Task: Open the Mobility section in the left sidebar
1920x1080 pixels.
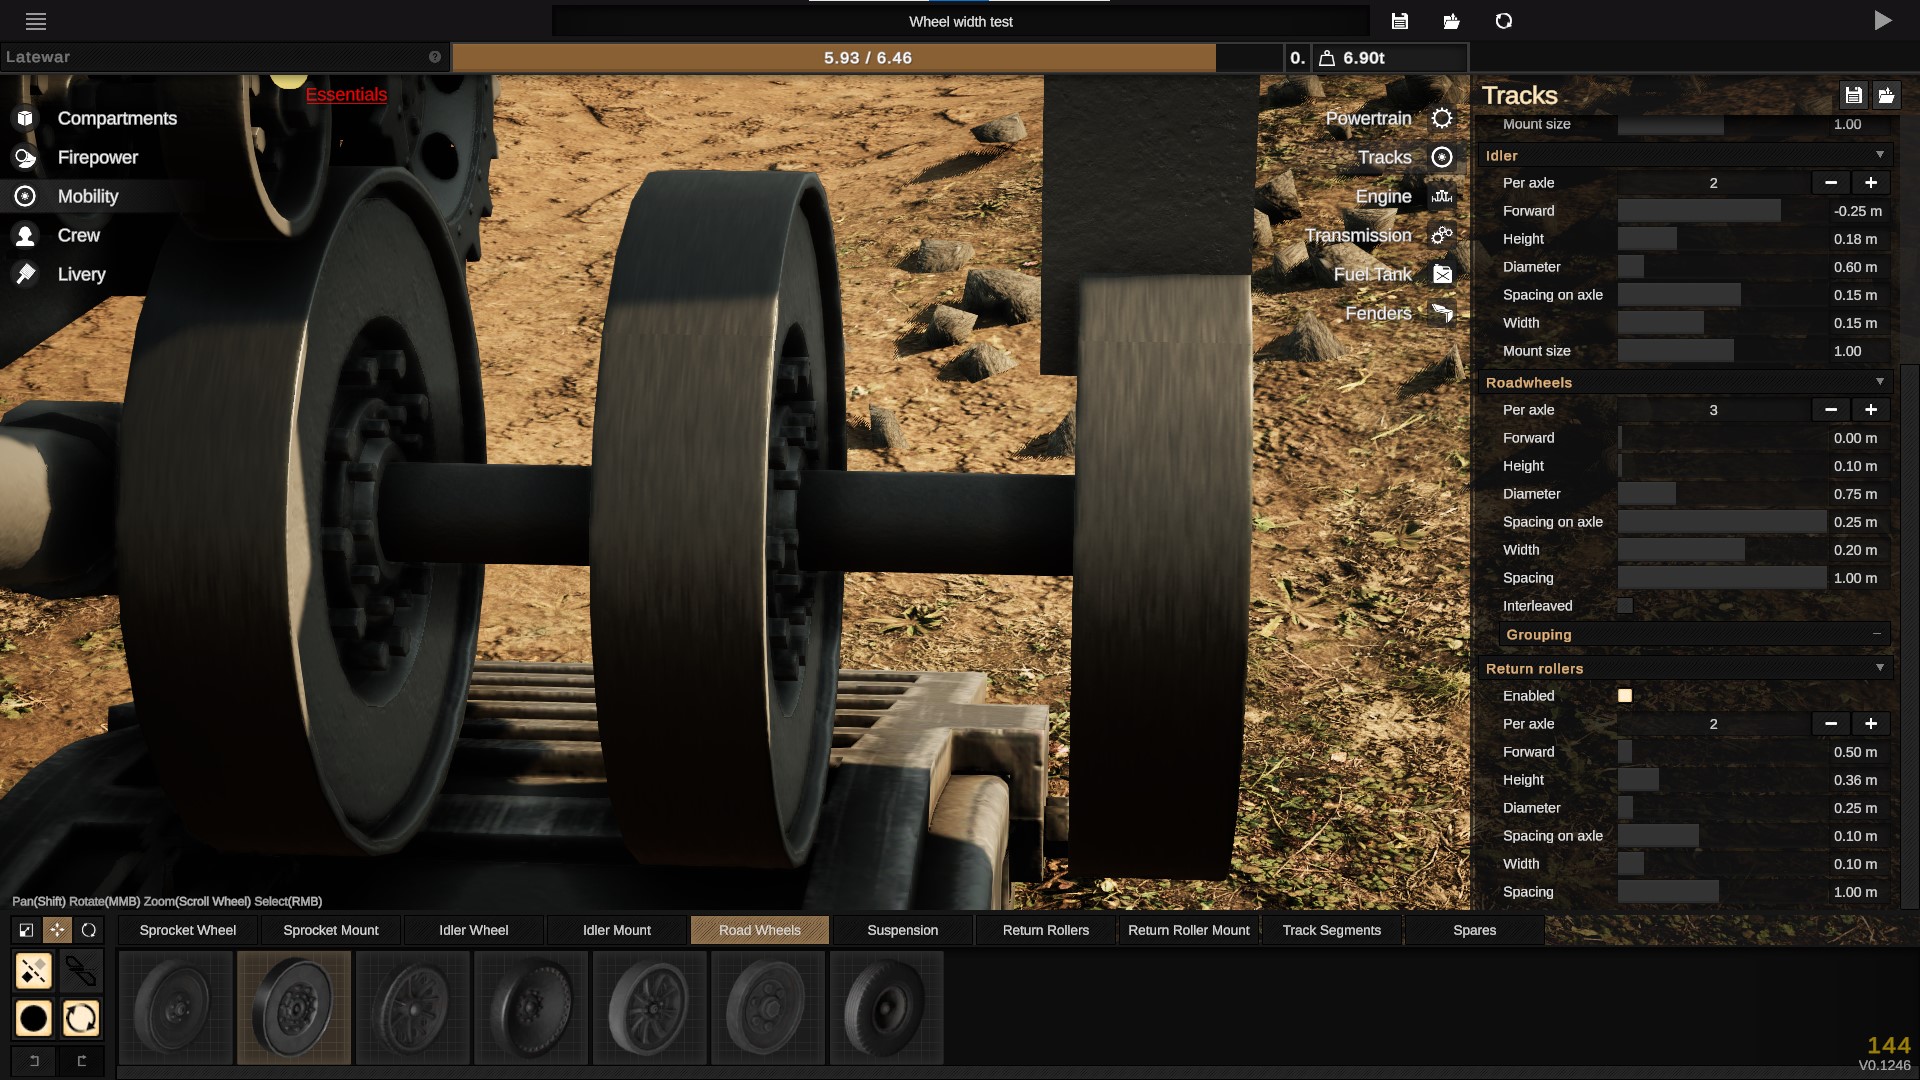Action: coord(88,196)
